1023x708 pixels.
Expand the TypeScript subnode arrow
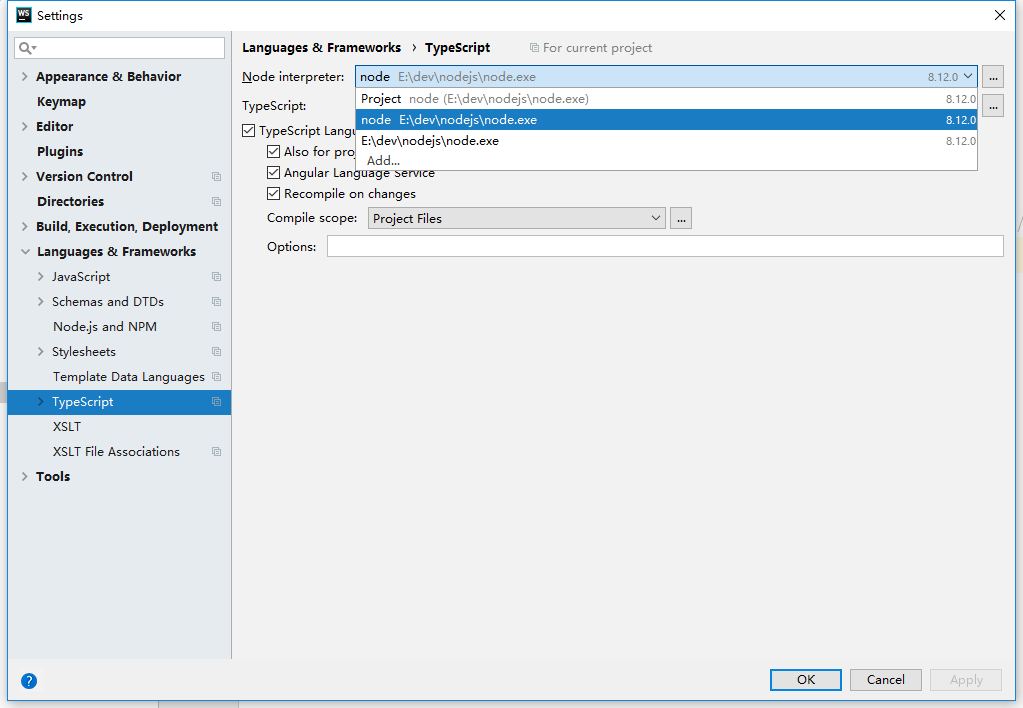pyautogui.click(x=40, y=401)
